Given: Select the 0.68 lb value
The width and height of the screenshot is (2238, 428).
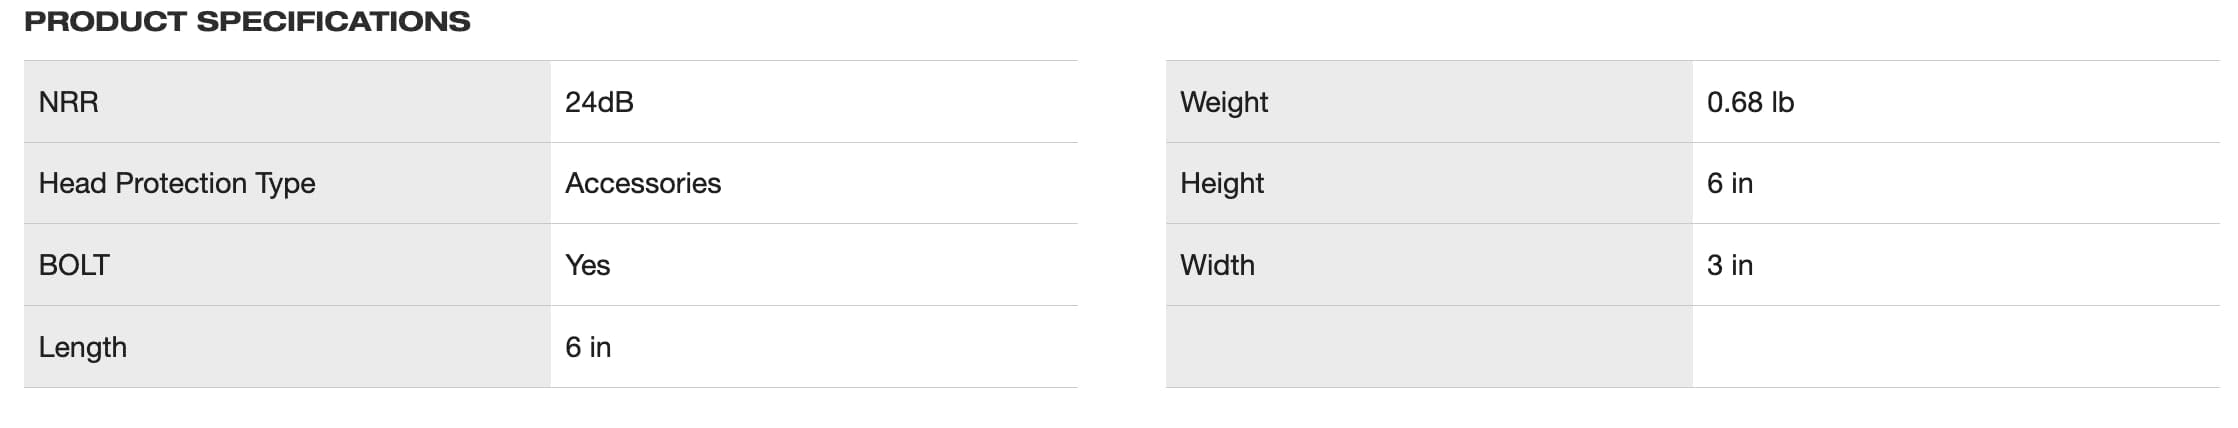Looking at the screenshot, I should pos(1750,102).
